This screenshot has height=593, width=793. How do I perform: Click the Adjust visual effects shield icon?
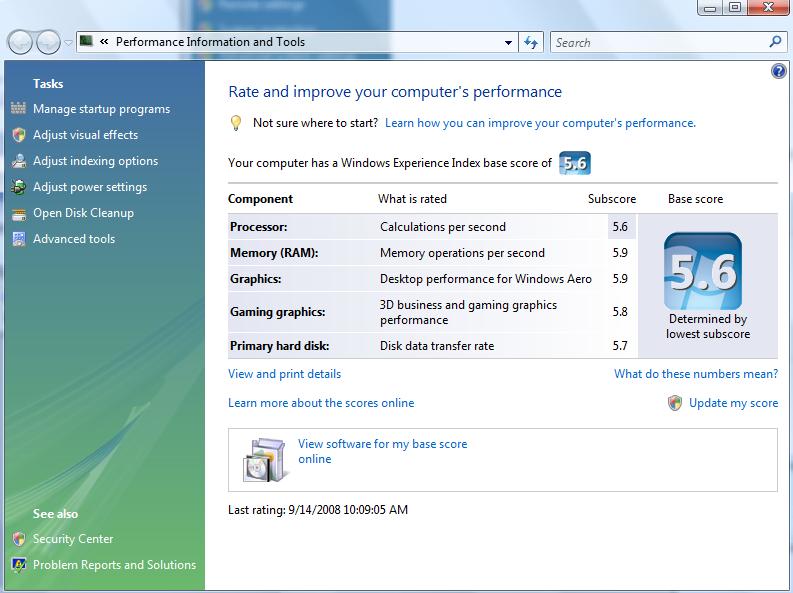pos(19,135)
